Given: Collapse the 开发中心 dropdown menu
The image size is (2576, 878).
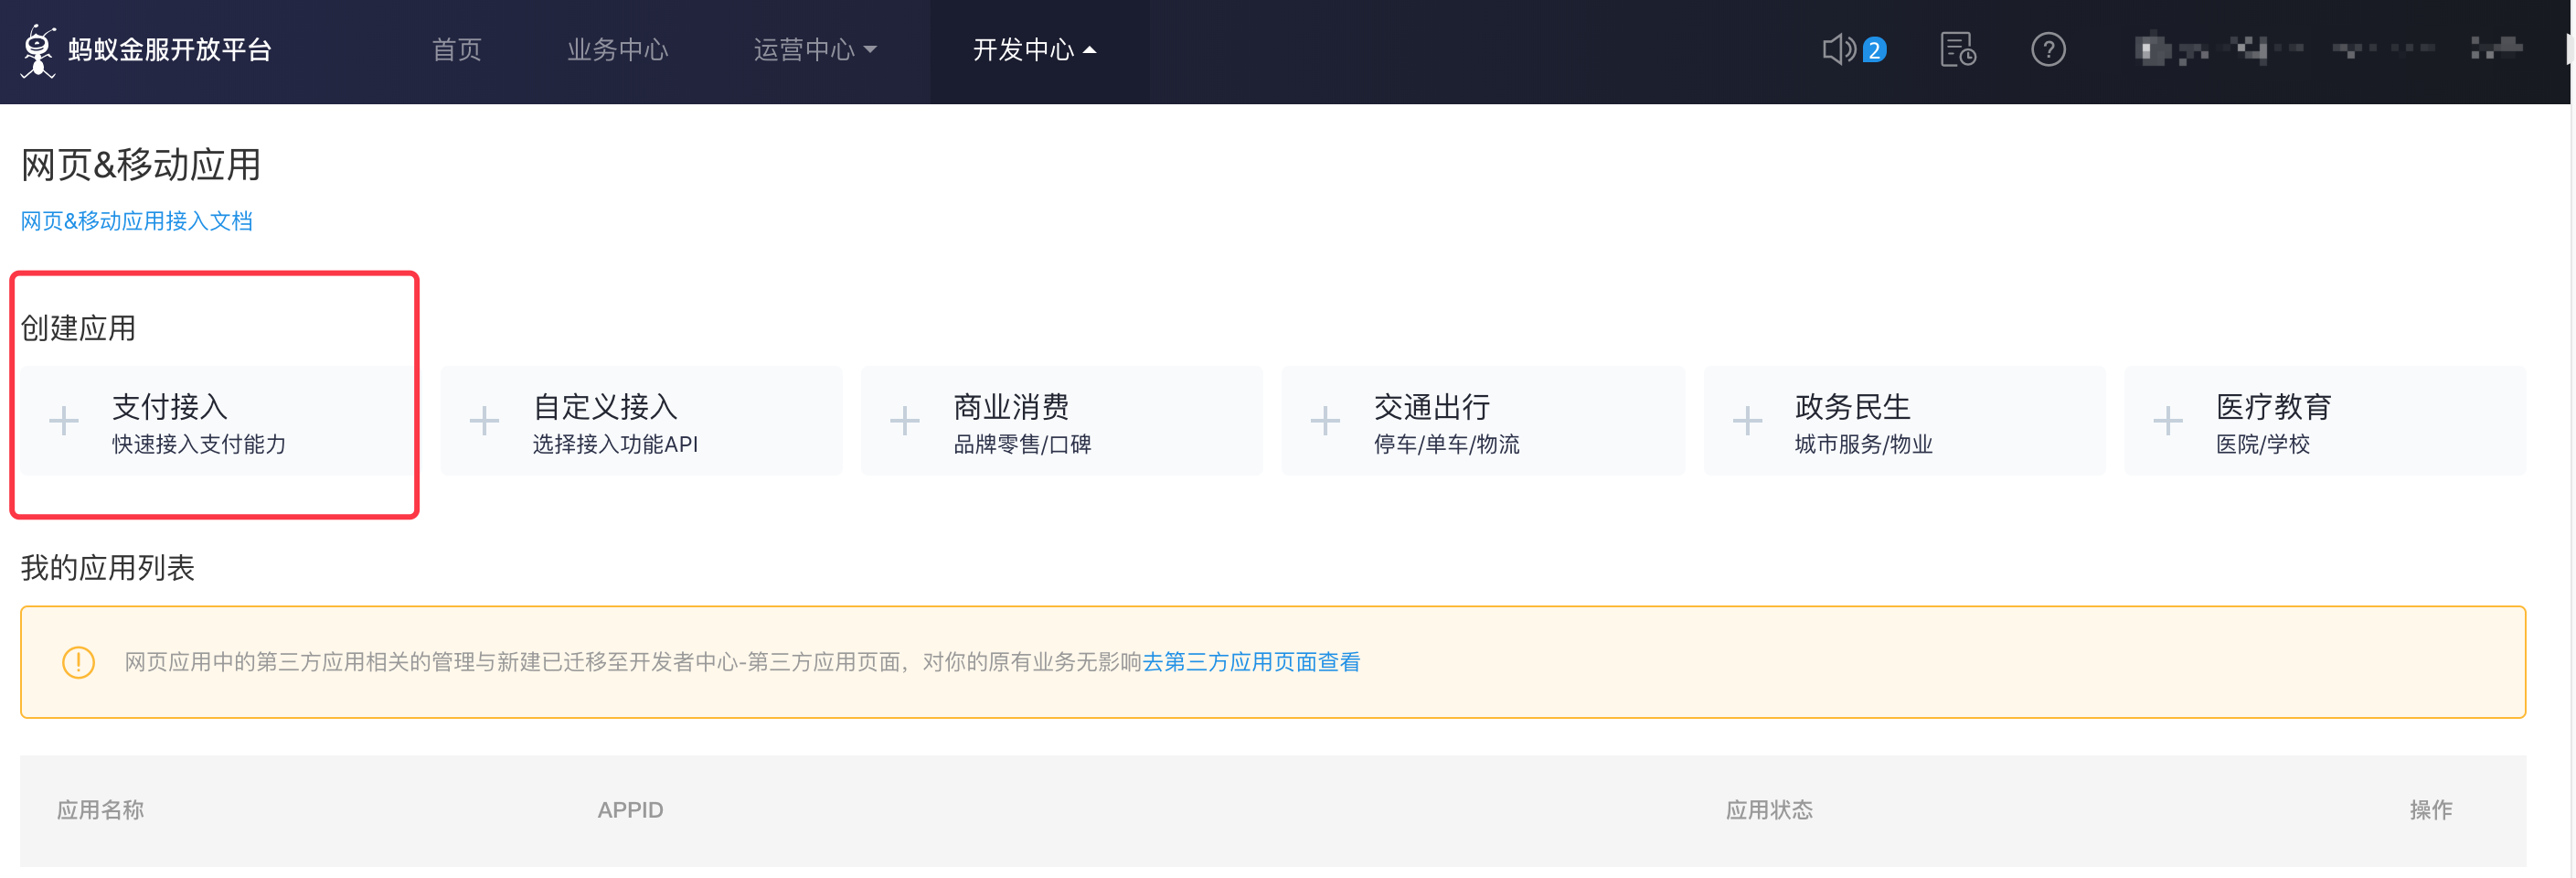Looking at the screenshot, I should tap(1035, 50).
